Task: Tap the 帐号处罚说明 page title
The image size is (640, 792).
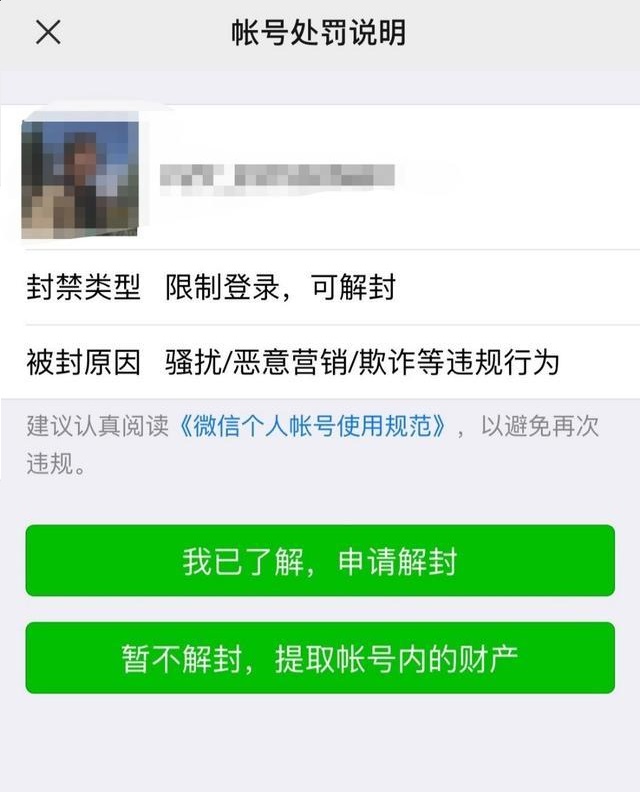Action: pos(319,33)
